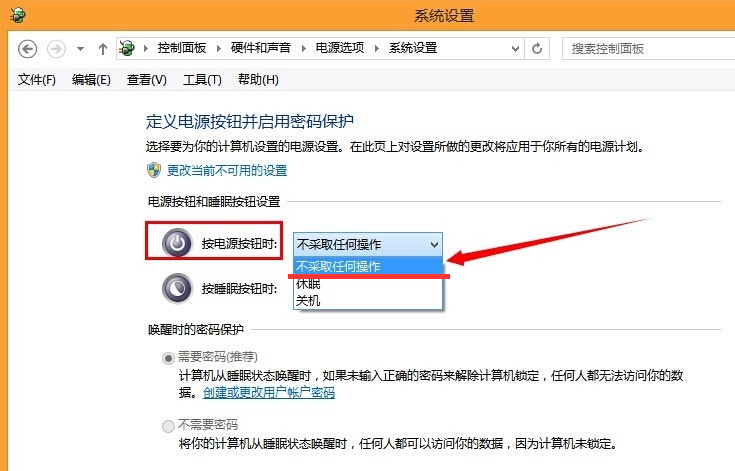
Task: Select the 不需要密码 radio button
Action: (168, 425)
